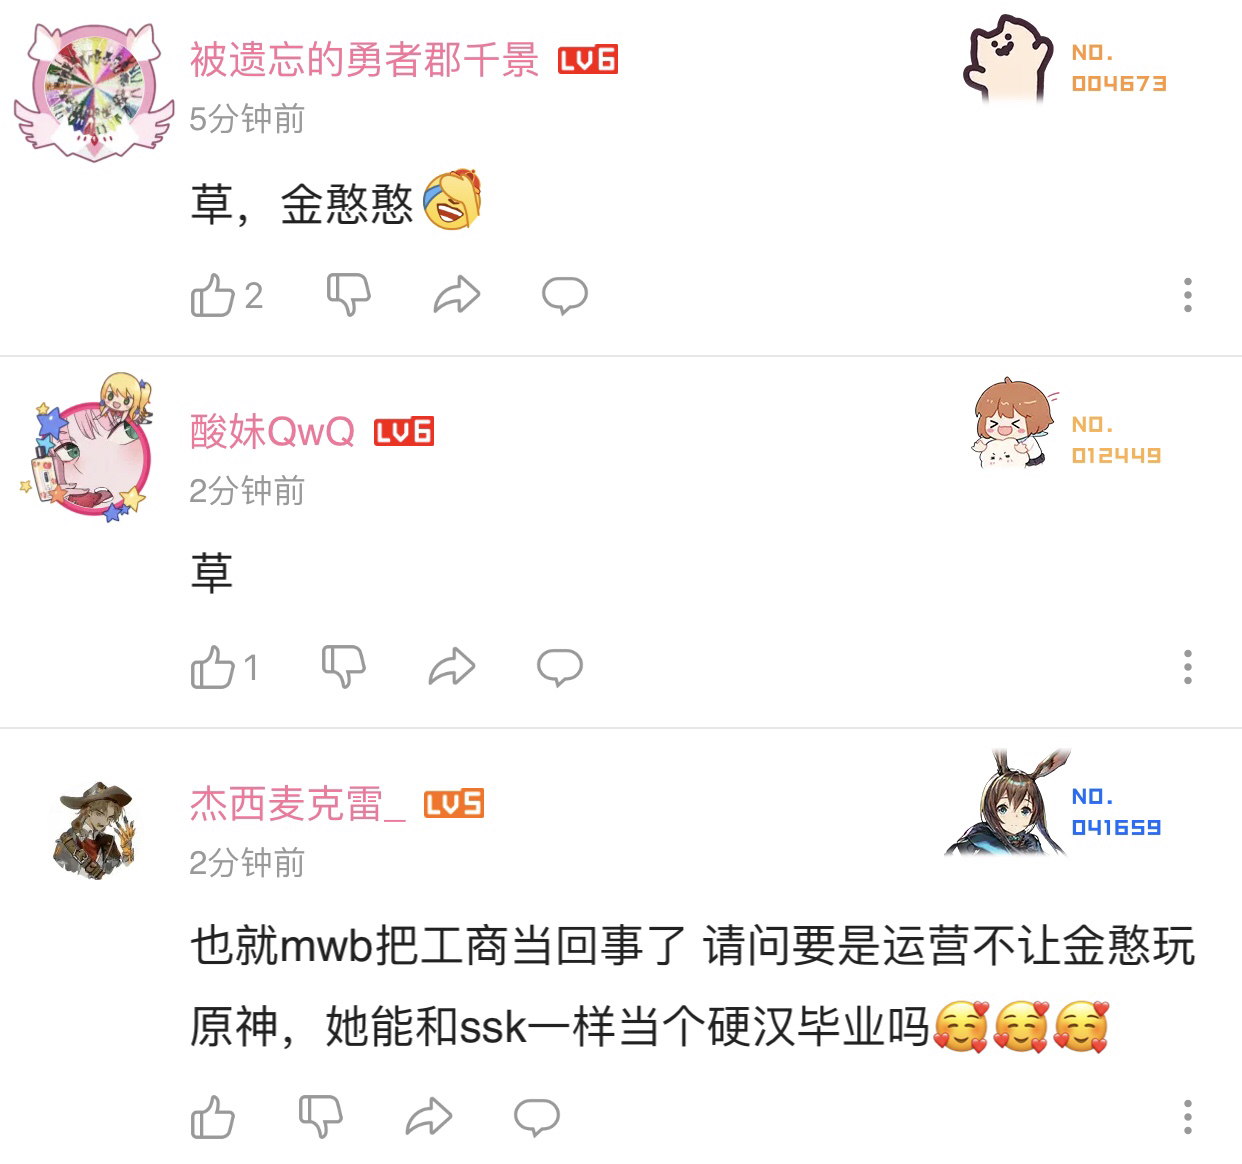1242x1164 pixels.
Task: Reply to 酸妹QwQ's comment
Action: (x=560, y=667)
